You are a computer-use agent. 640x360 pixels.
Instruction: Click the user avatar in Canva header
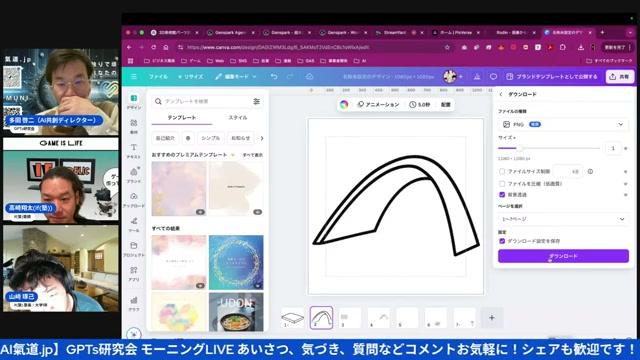coord(450,76)
